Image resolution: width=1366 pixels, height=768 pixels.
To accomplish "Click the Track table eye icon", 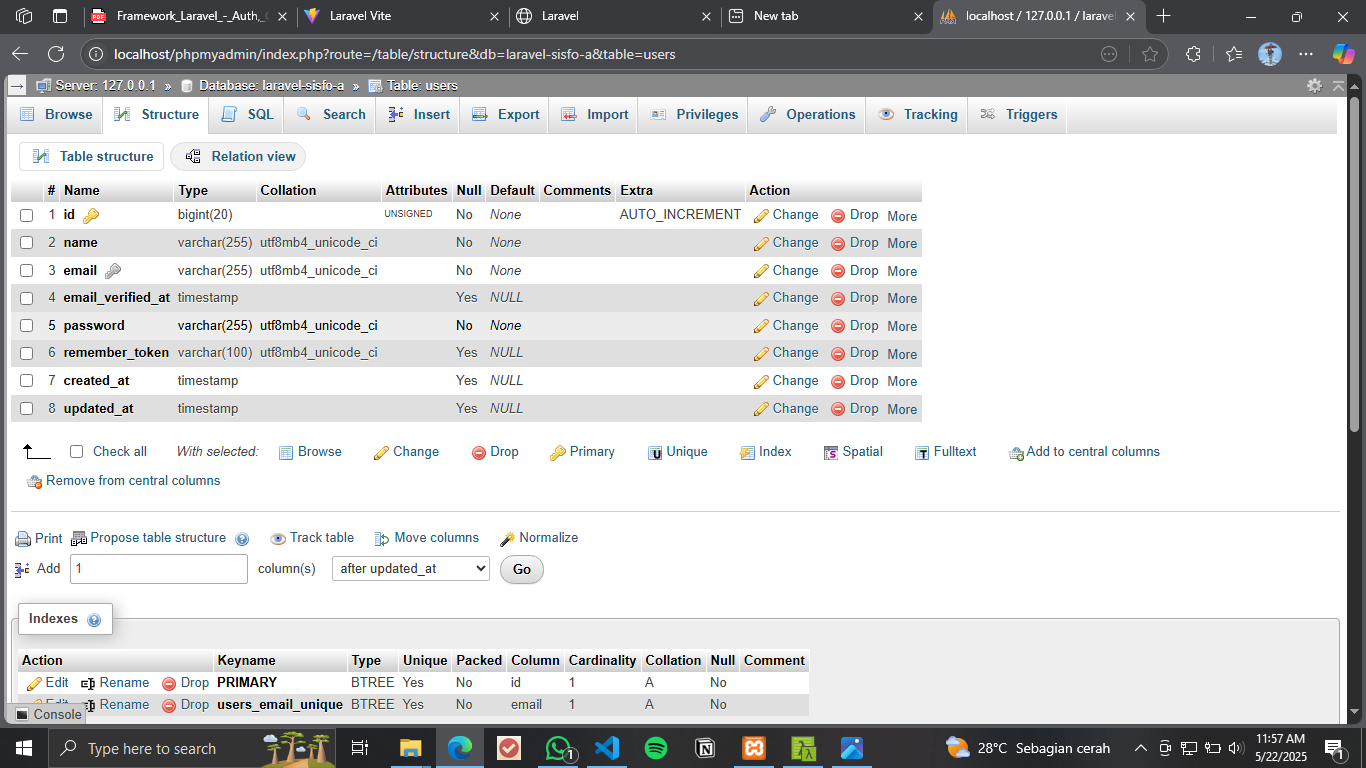I will (x=278, y=539).
